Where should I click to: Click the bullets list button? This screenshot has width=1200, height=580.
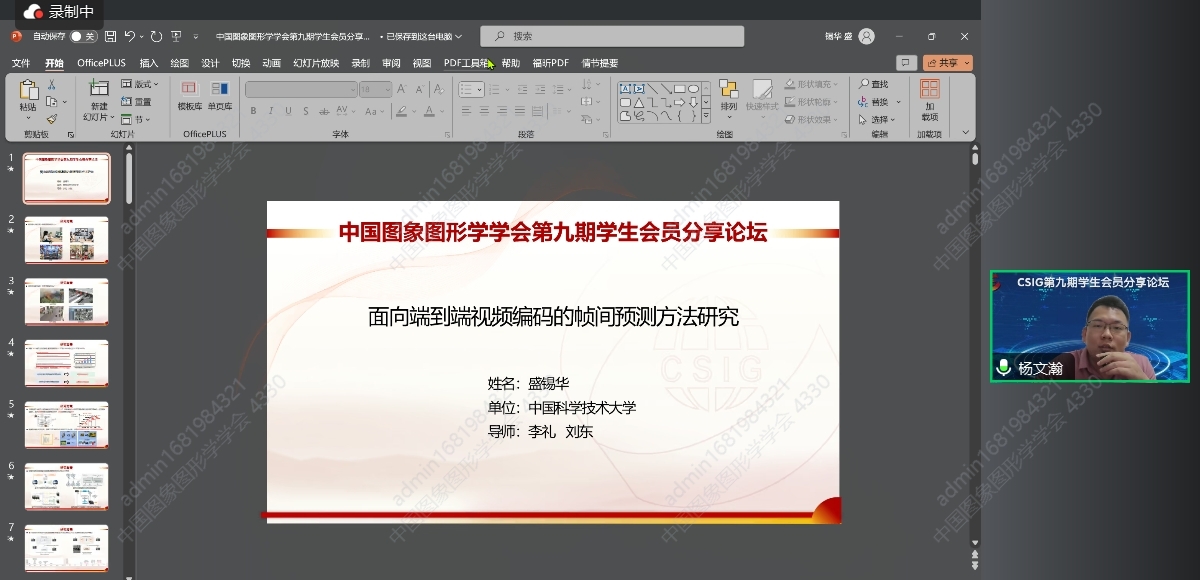(467, 89)
